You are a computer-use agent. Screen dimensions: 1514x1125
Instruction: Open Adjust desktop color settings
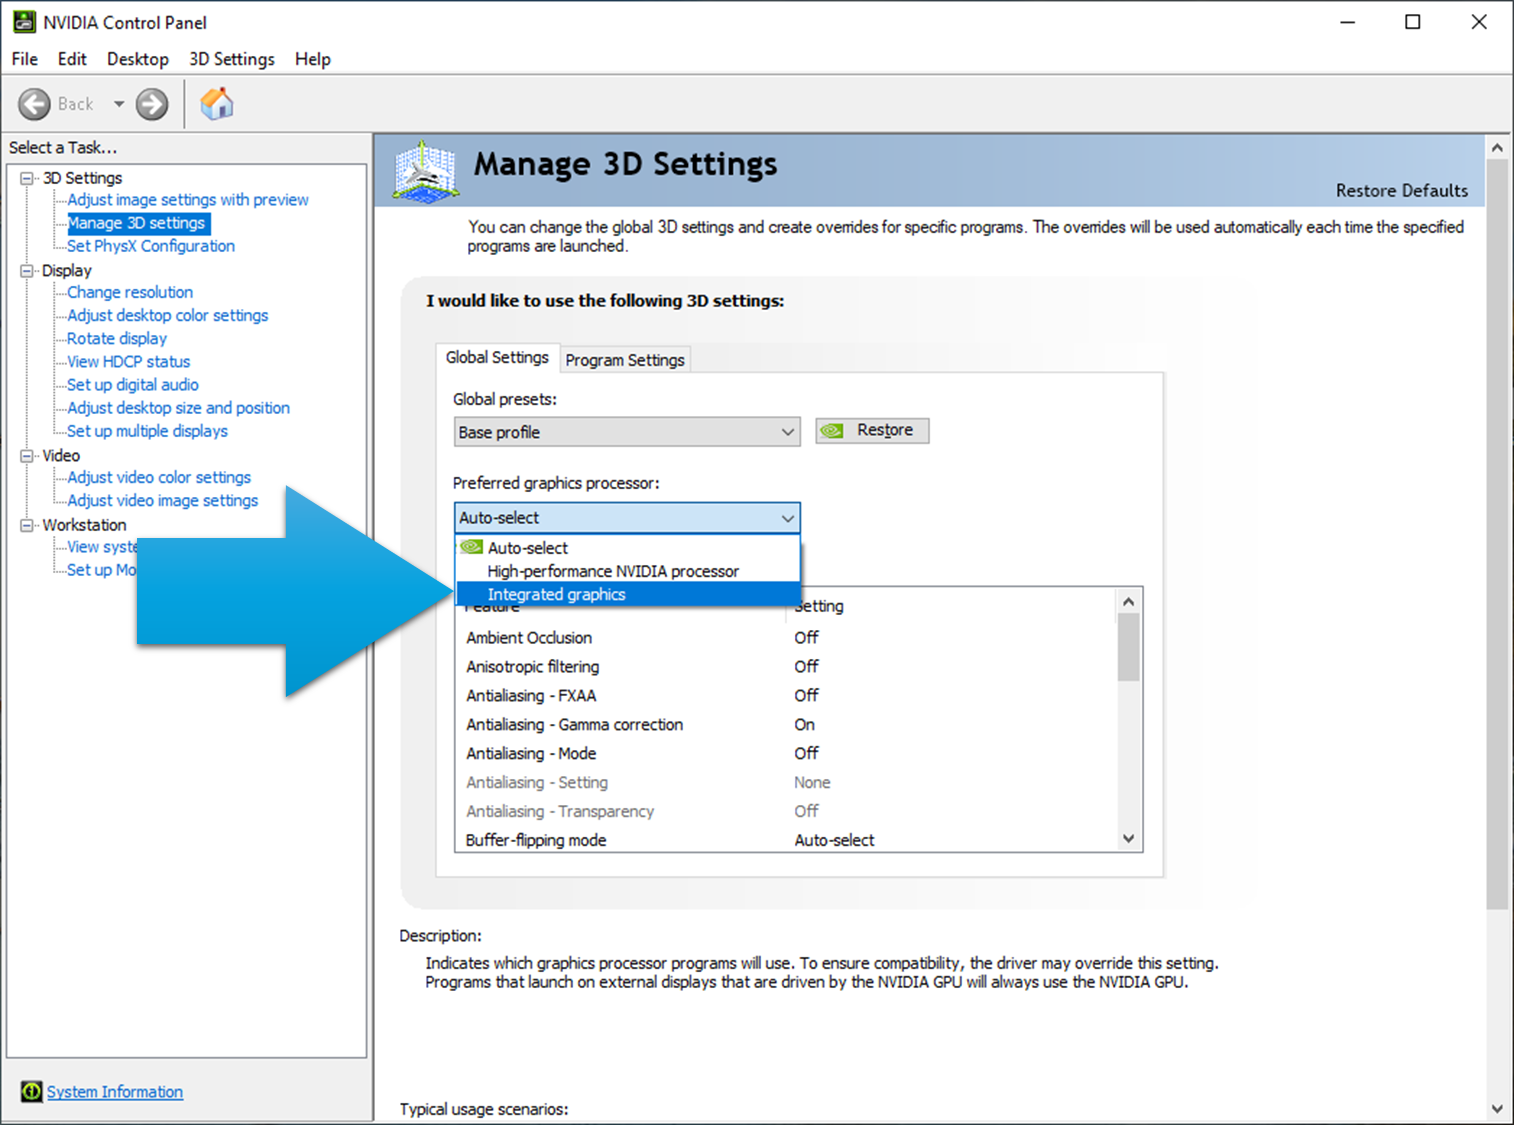[168, 315]
